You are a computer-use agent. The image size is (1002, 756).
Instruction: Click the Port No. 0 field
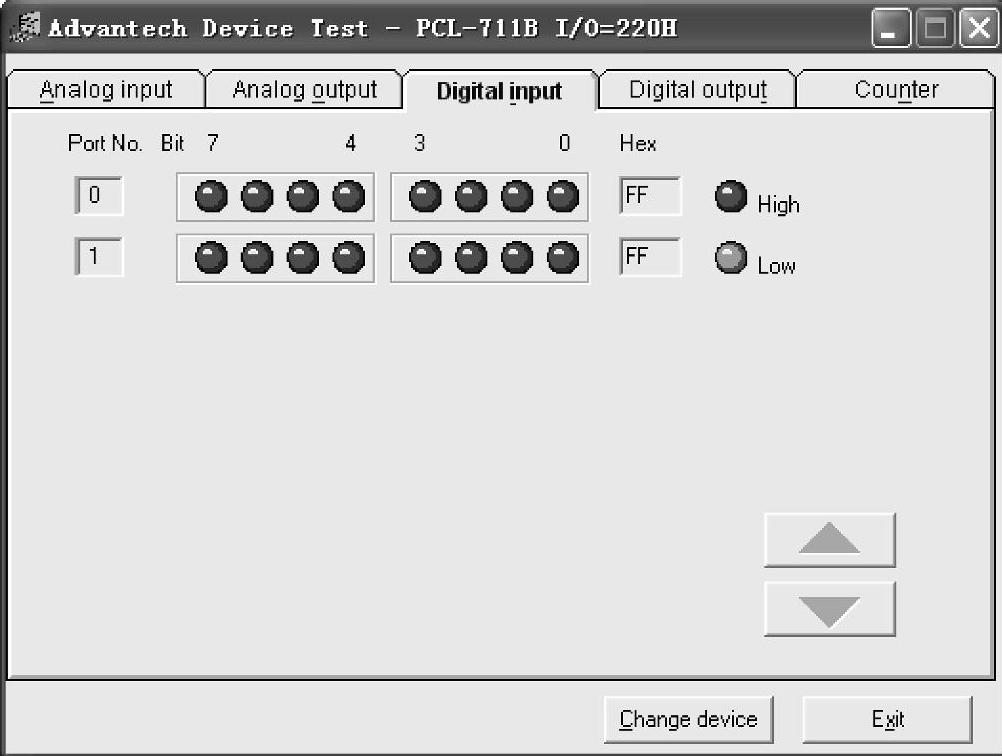point(98,196)
